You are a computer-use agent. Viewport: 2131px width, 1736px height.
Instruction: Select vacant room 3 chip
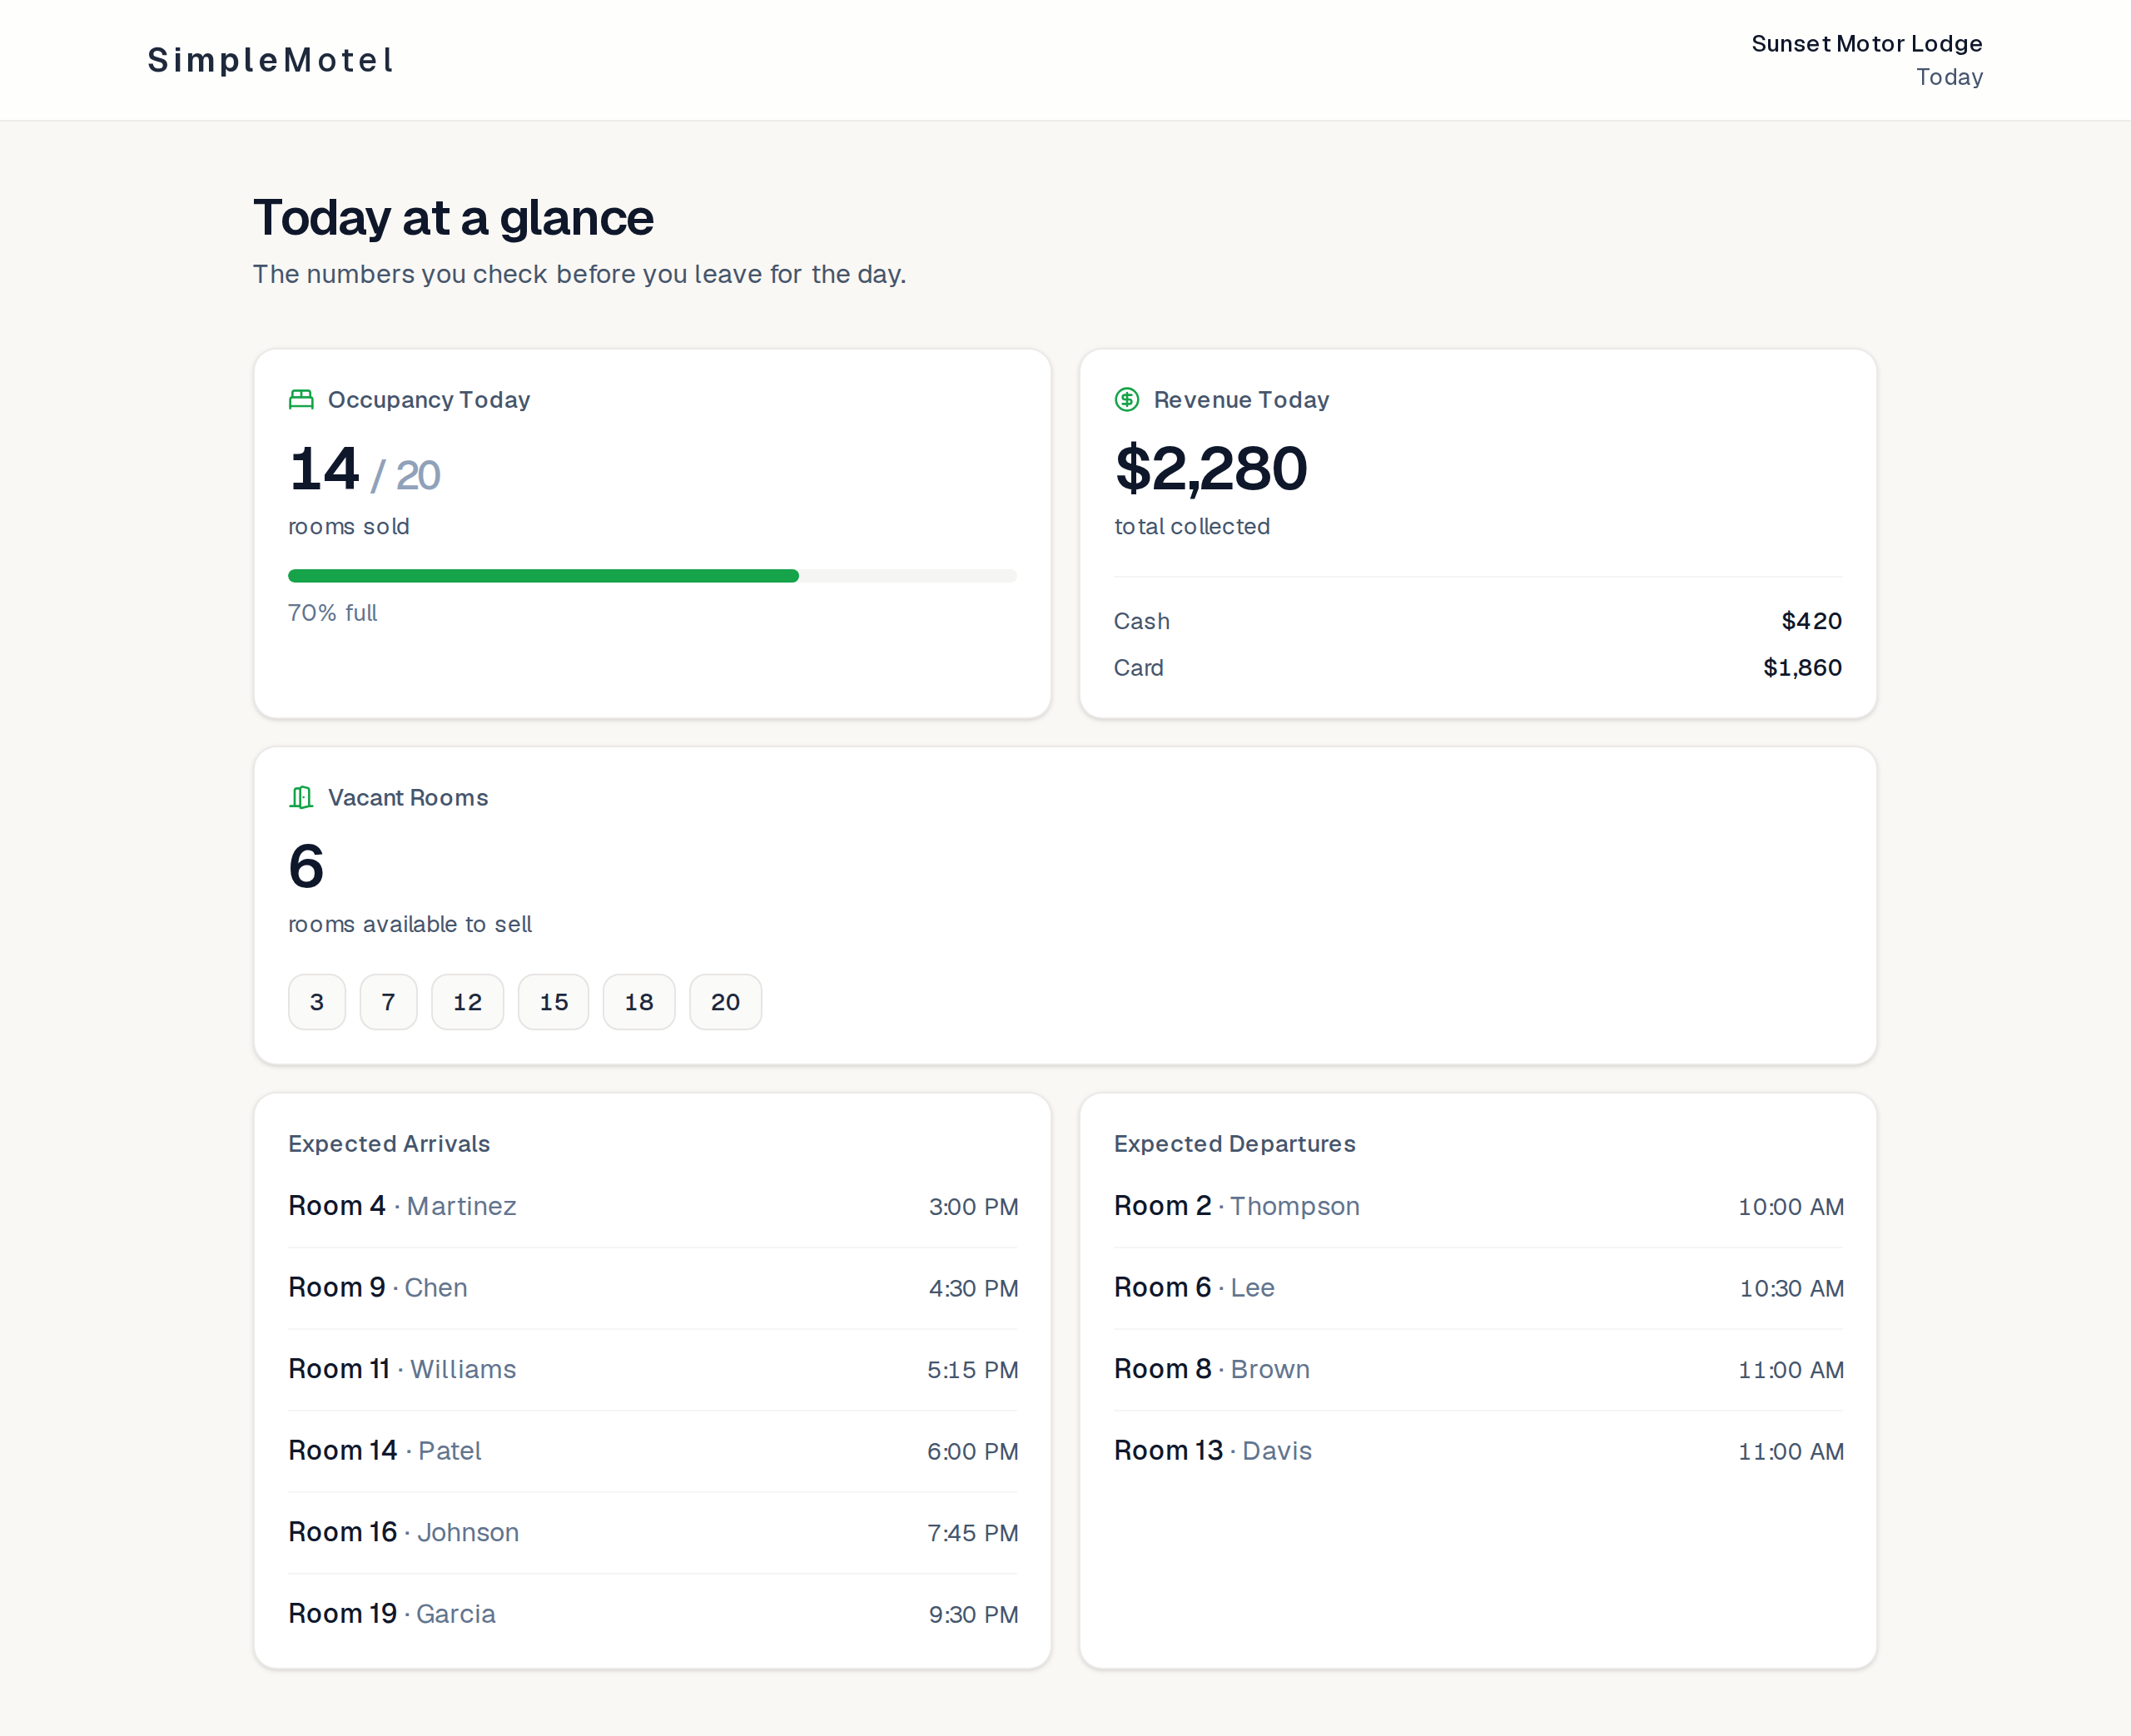317,1002
